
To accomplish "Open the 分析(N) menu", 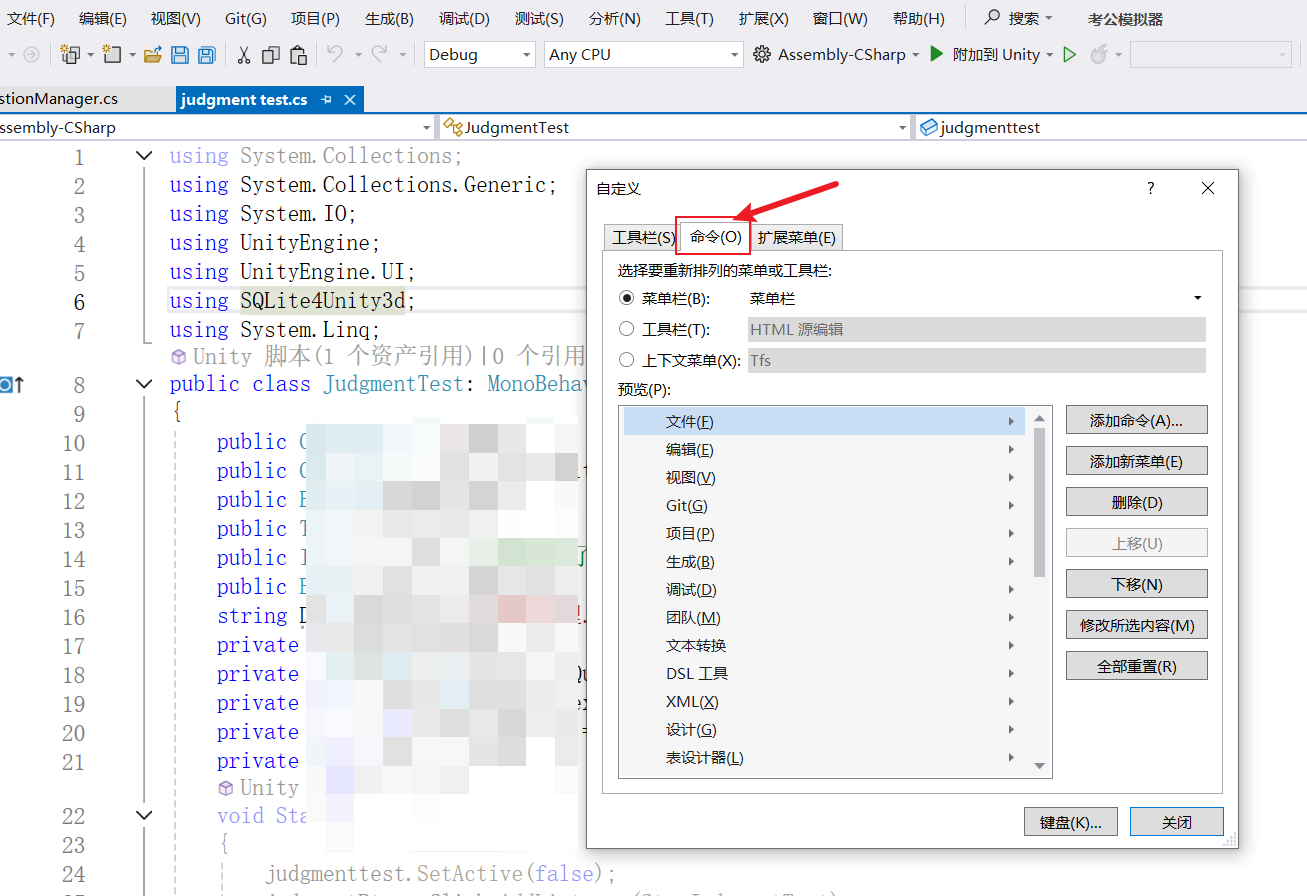I will [615, 18].
